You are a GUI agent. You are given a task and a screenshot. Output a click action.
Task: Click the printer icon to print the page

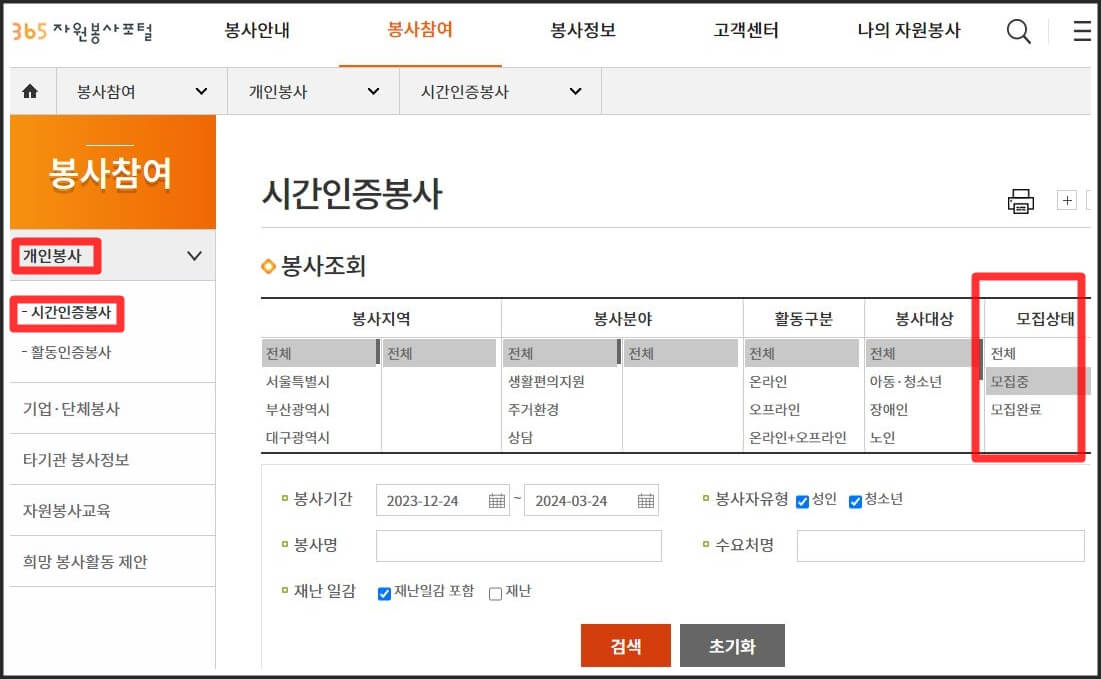1021,200
